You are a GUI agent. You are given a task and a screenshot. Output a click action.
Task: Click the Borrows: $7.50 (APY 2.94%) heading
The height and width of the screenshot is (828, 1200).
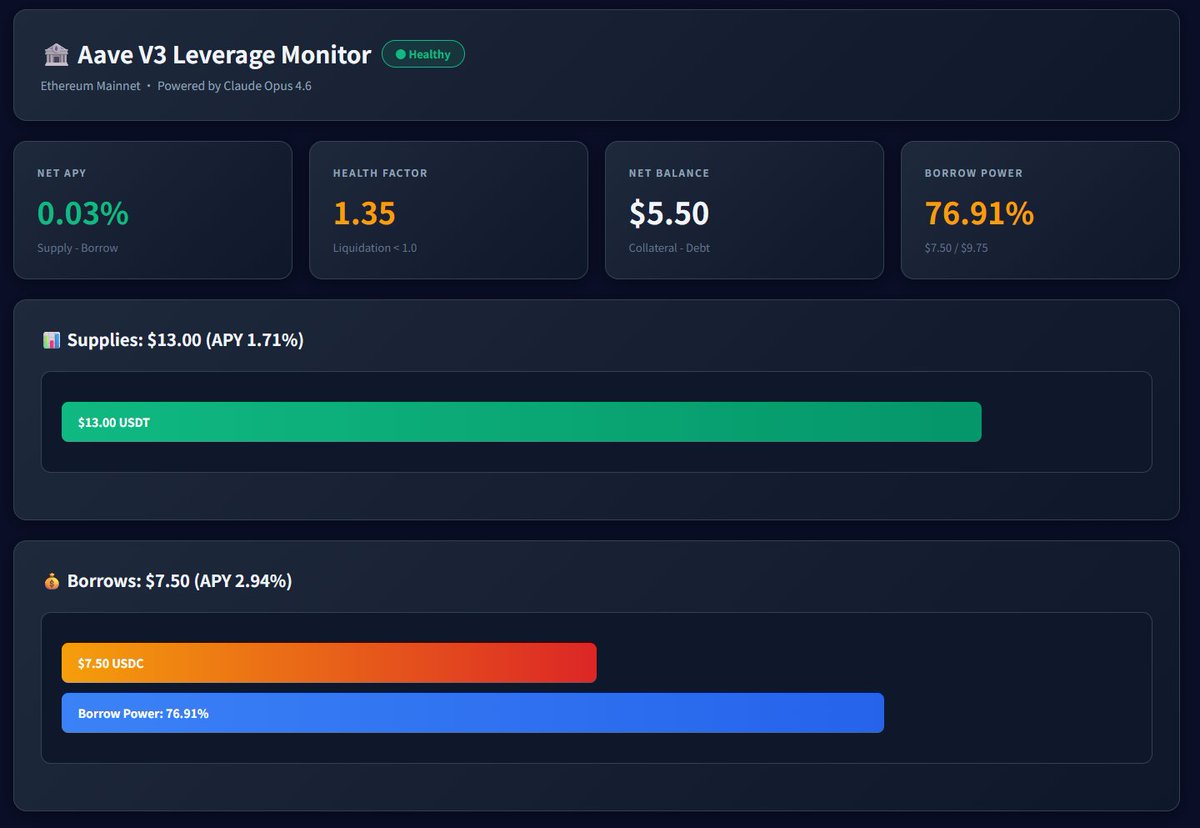pos(179,581)
